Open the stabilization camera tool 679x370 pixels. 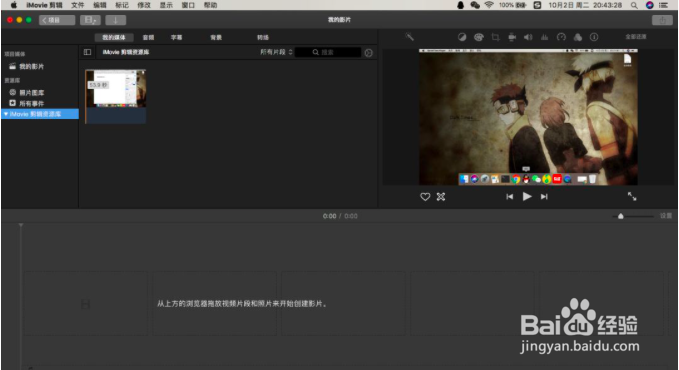click(512, 37)
